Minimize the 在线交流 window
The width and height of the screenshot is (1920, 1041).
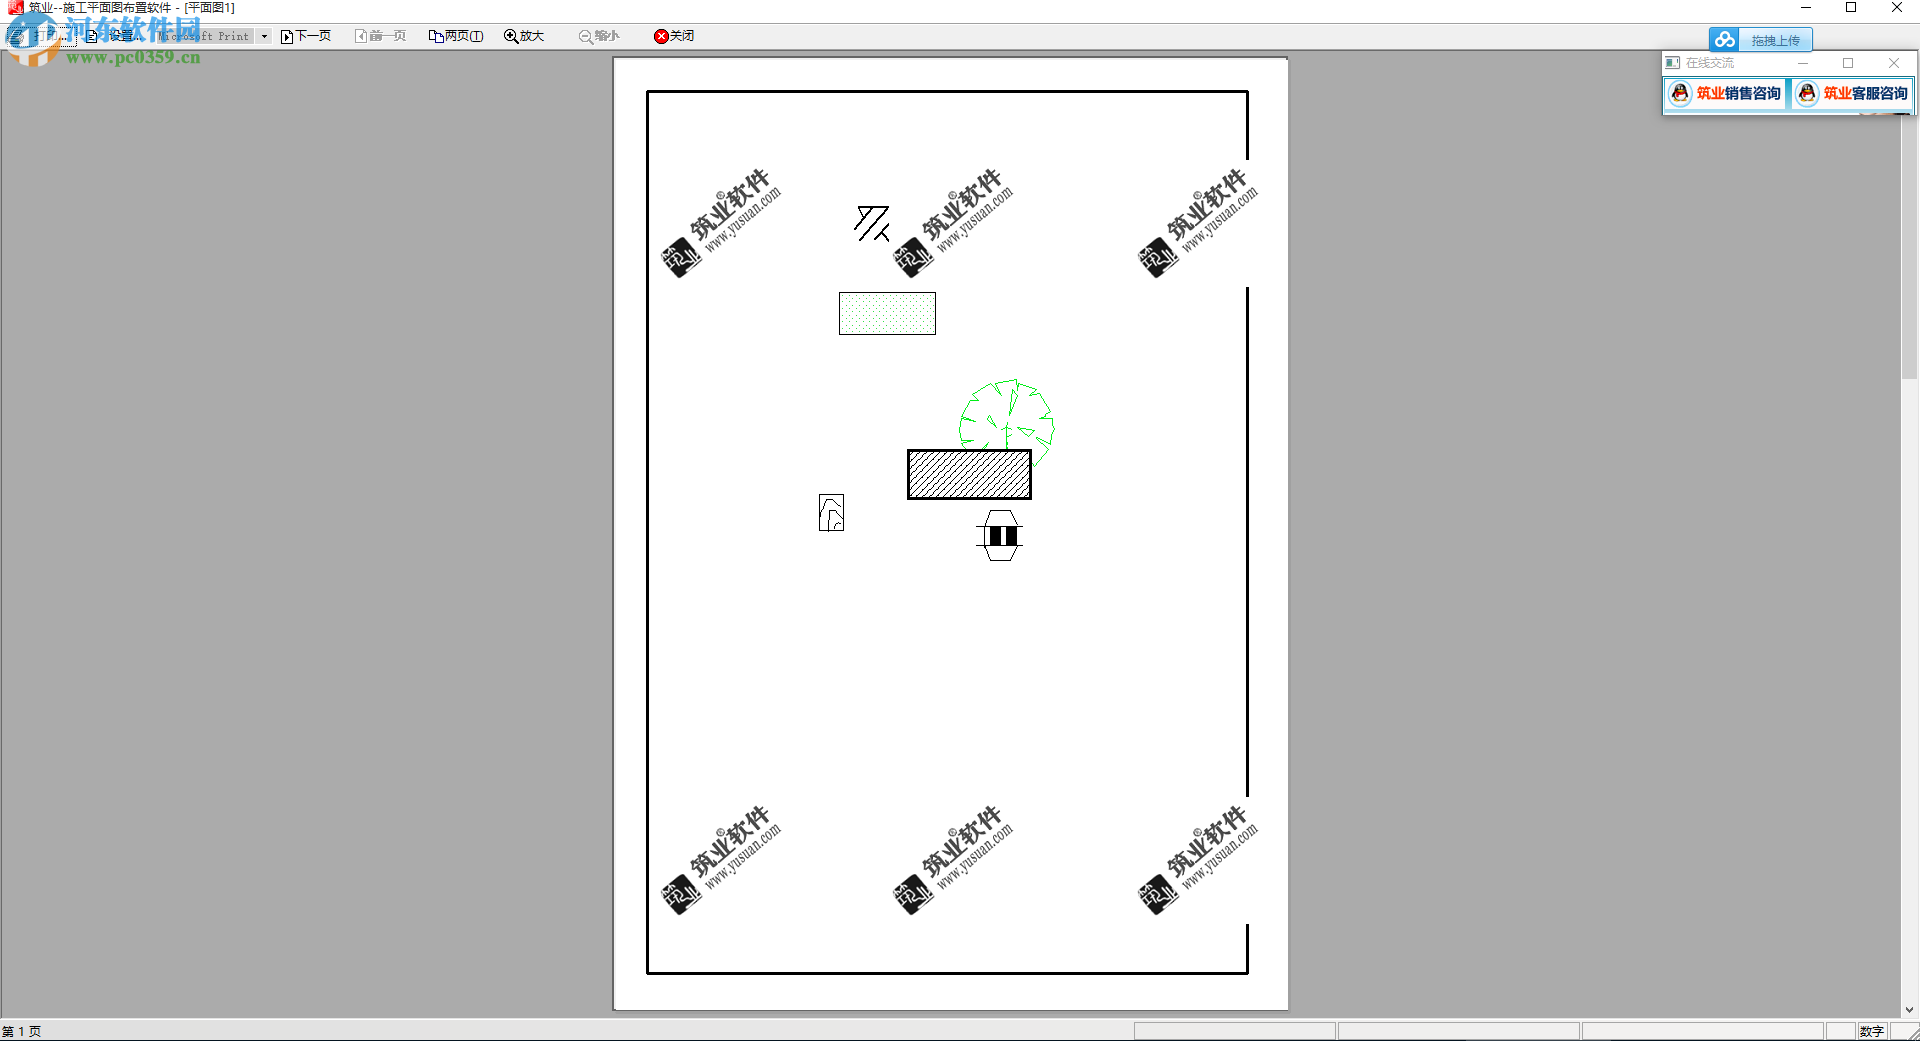click(1803, 63)
